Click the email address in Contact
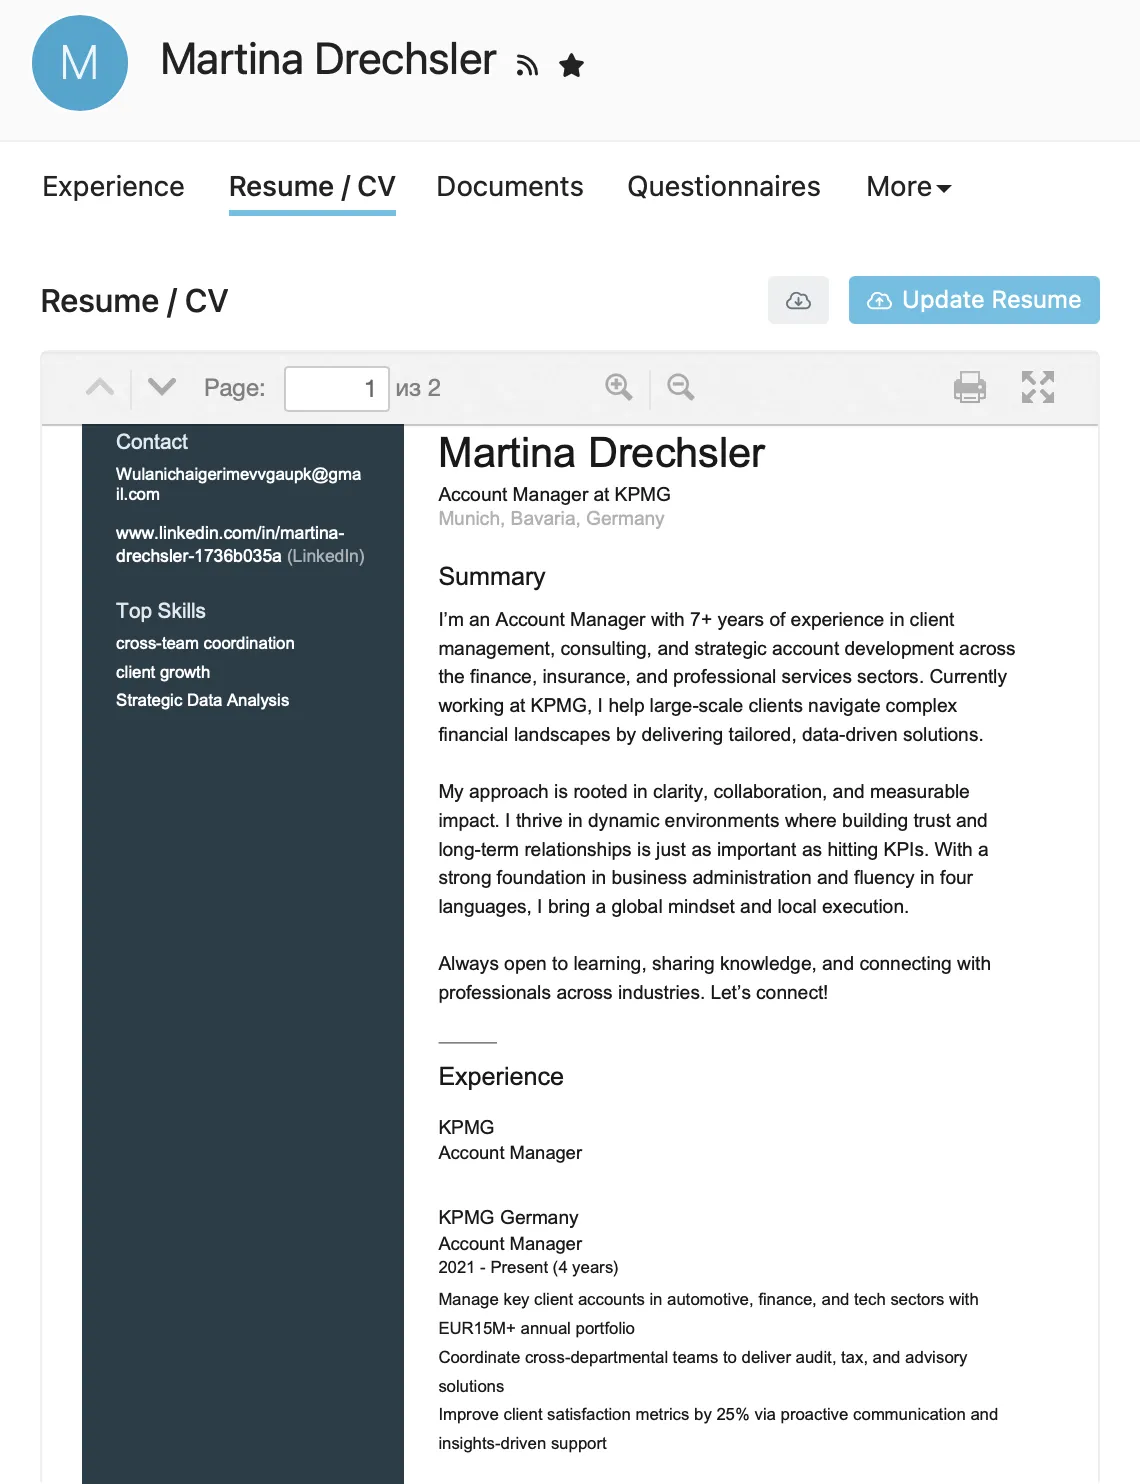This screenshot has height=1484, width=1140. [x=238, y=484]
